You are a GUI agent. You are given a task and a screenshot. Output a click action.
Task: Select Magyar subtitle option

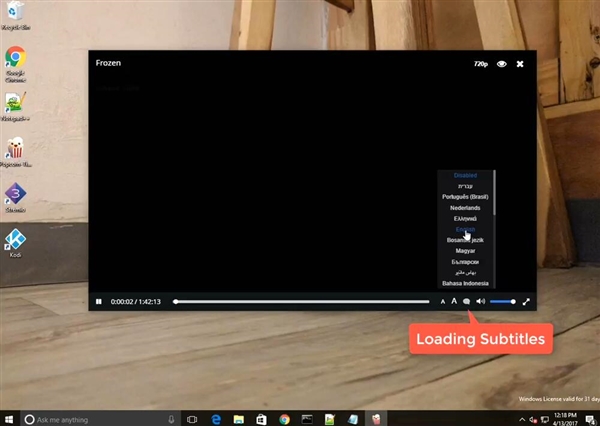(x=465, y=251)
